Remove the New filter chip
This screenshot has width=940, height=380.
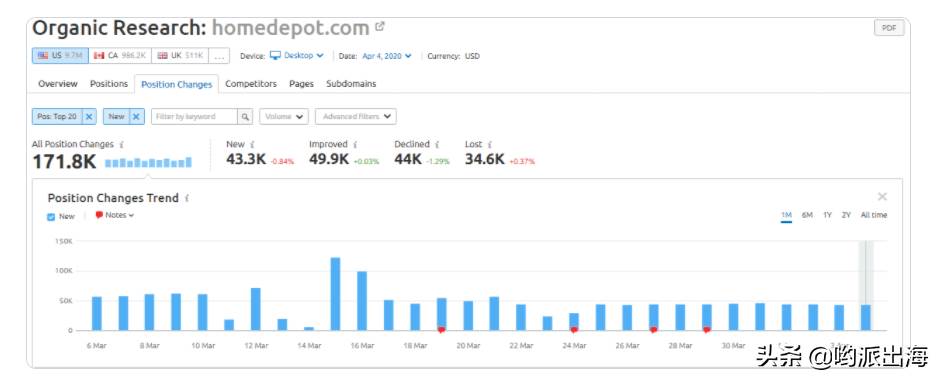136,117
